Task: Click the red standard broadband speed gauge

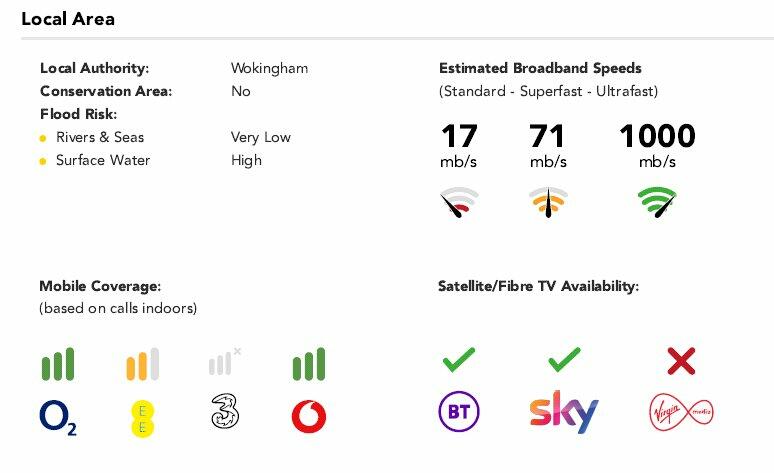Action: [459, 201]
